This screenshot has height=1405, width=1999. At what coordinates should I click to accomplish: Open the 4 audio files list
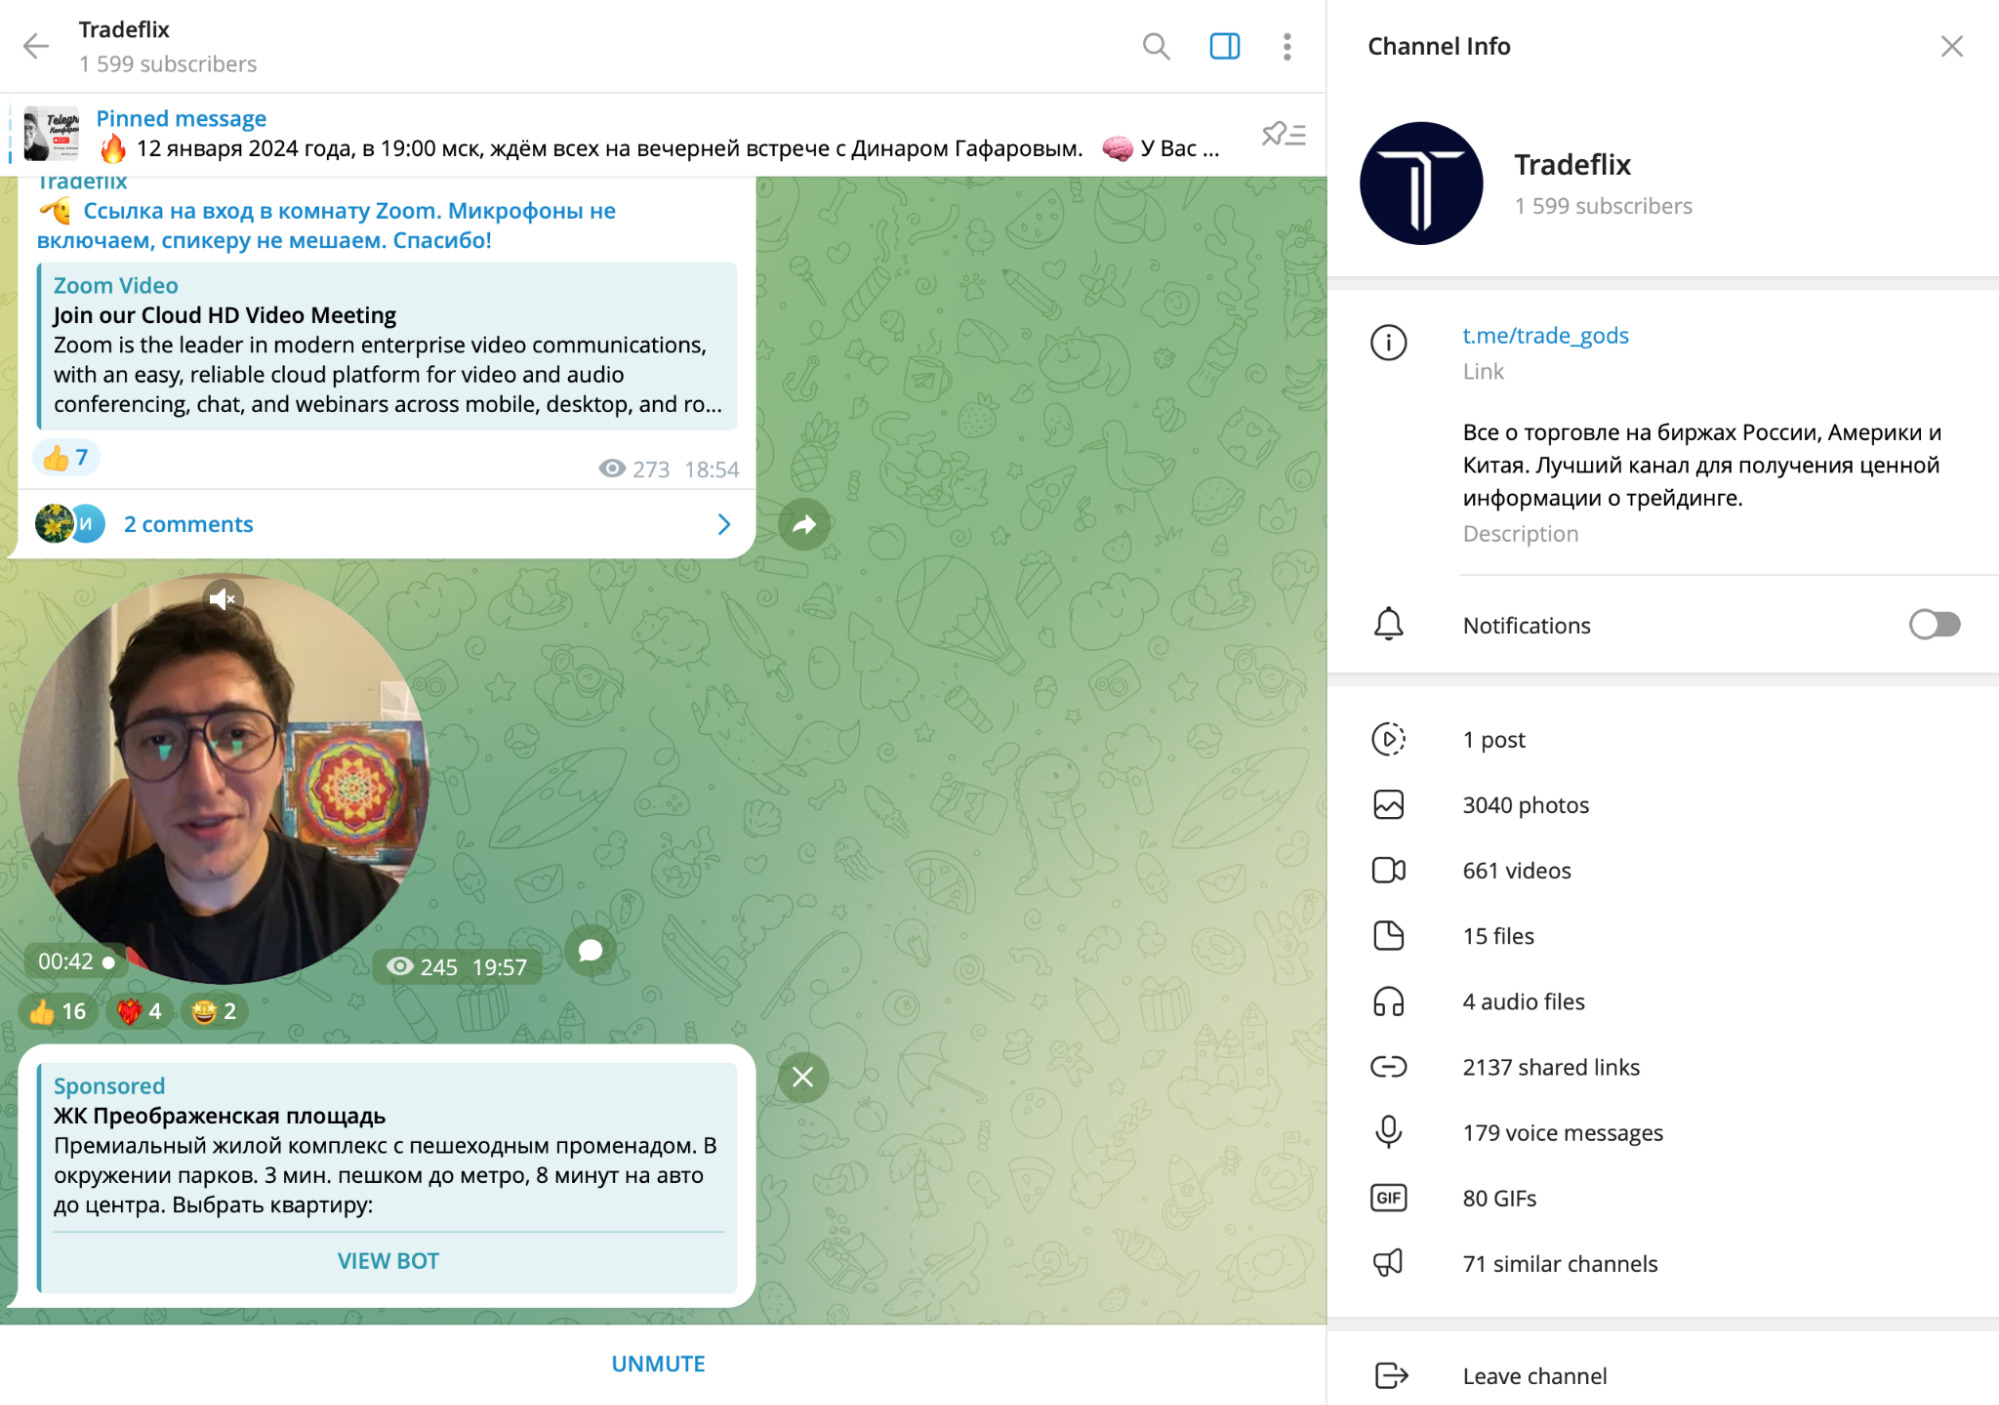tap(1663, 1002)
